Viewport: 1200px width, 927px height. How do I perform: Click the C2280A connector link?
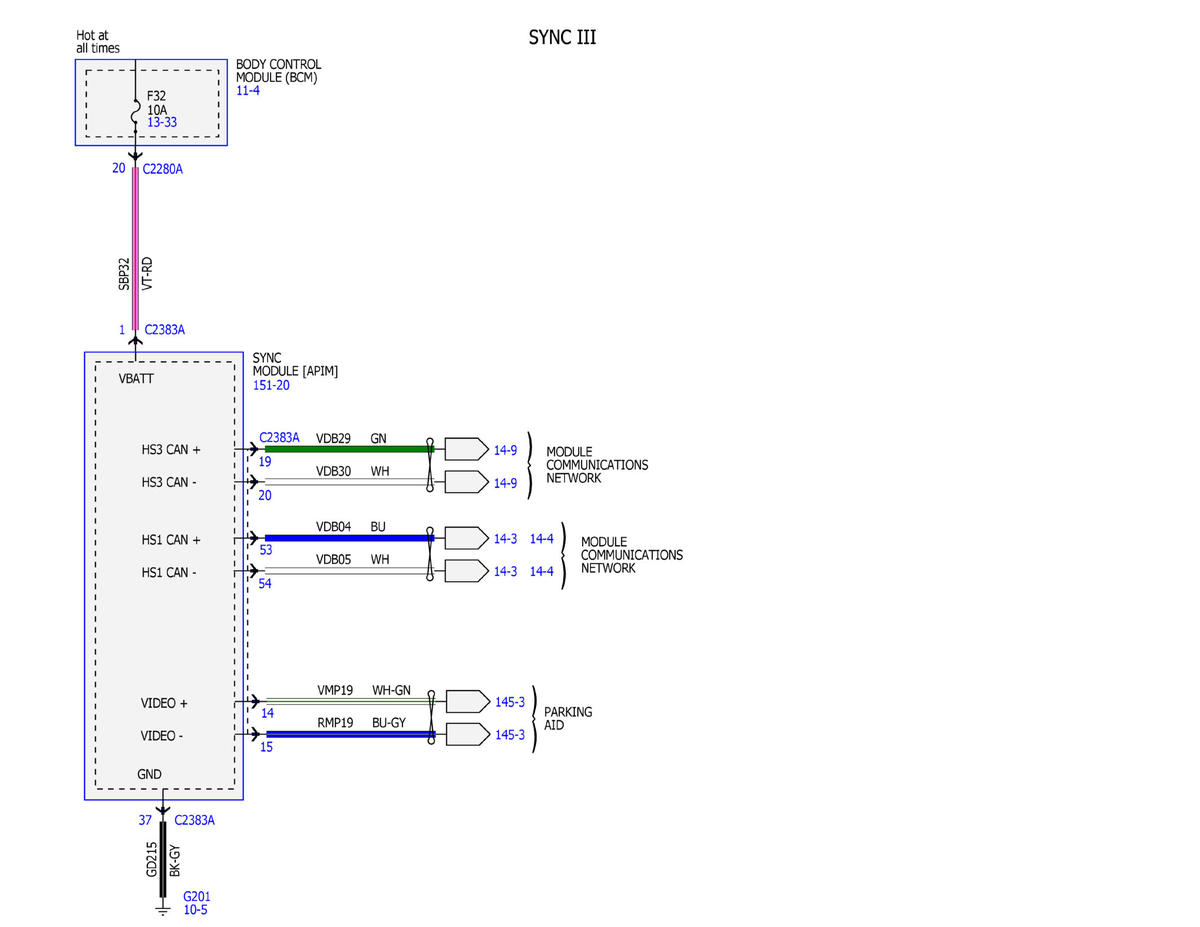coord(163,169)
